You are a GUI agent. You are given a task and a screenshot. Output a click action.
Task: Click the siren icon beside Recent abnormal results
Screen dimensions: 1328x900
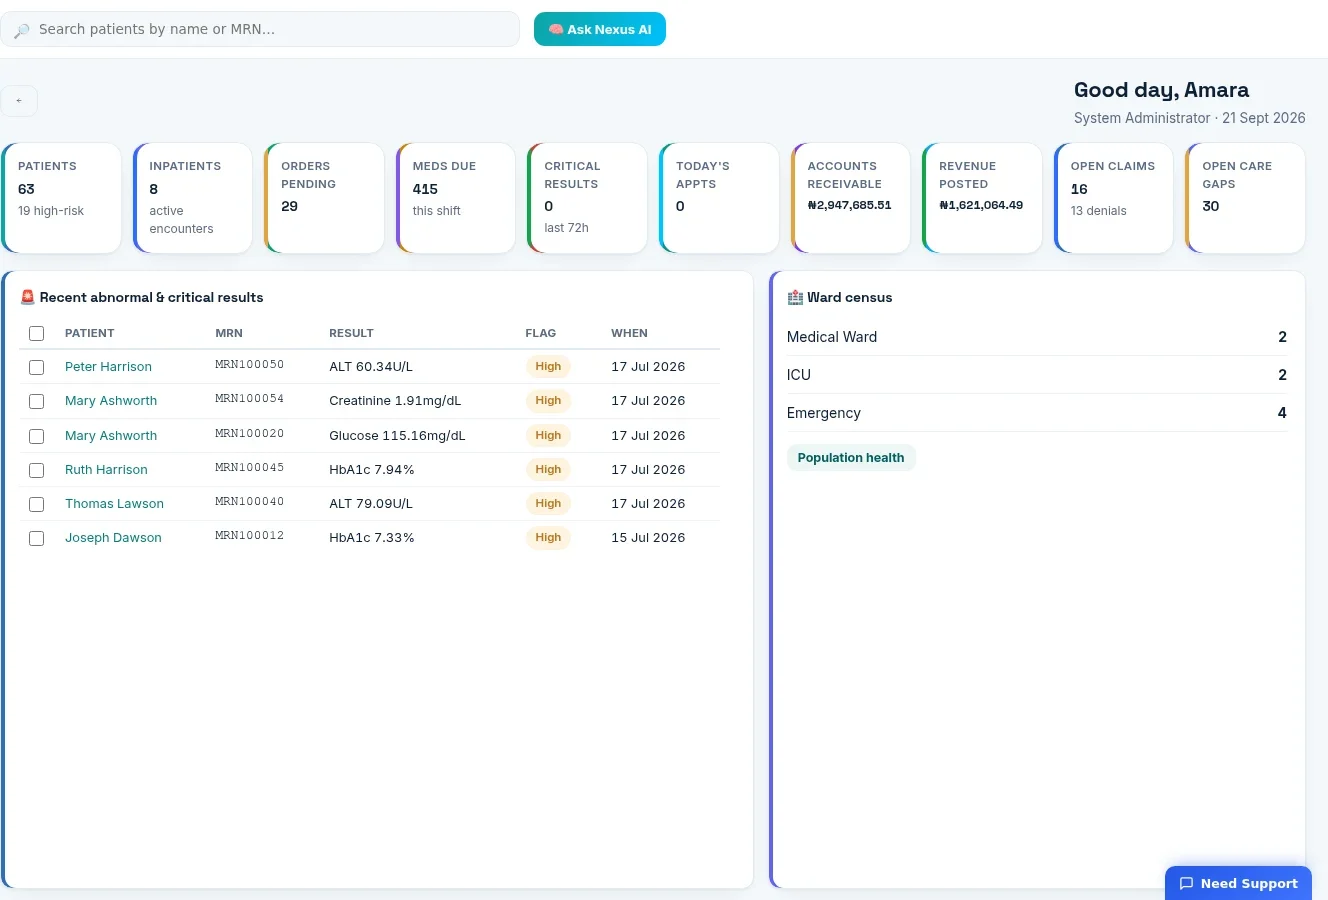pos(28,297)
